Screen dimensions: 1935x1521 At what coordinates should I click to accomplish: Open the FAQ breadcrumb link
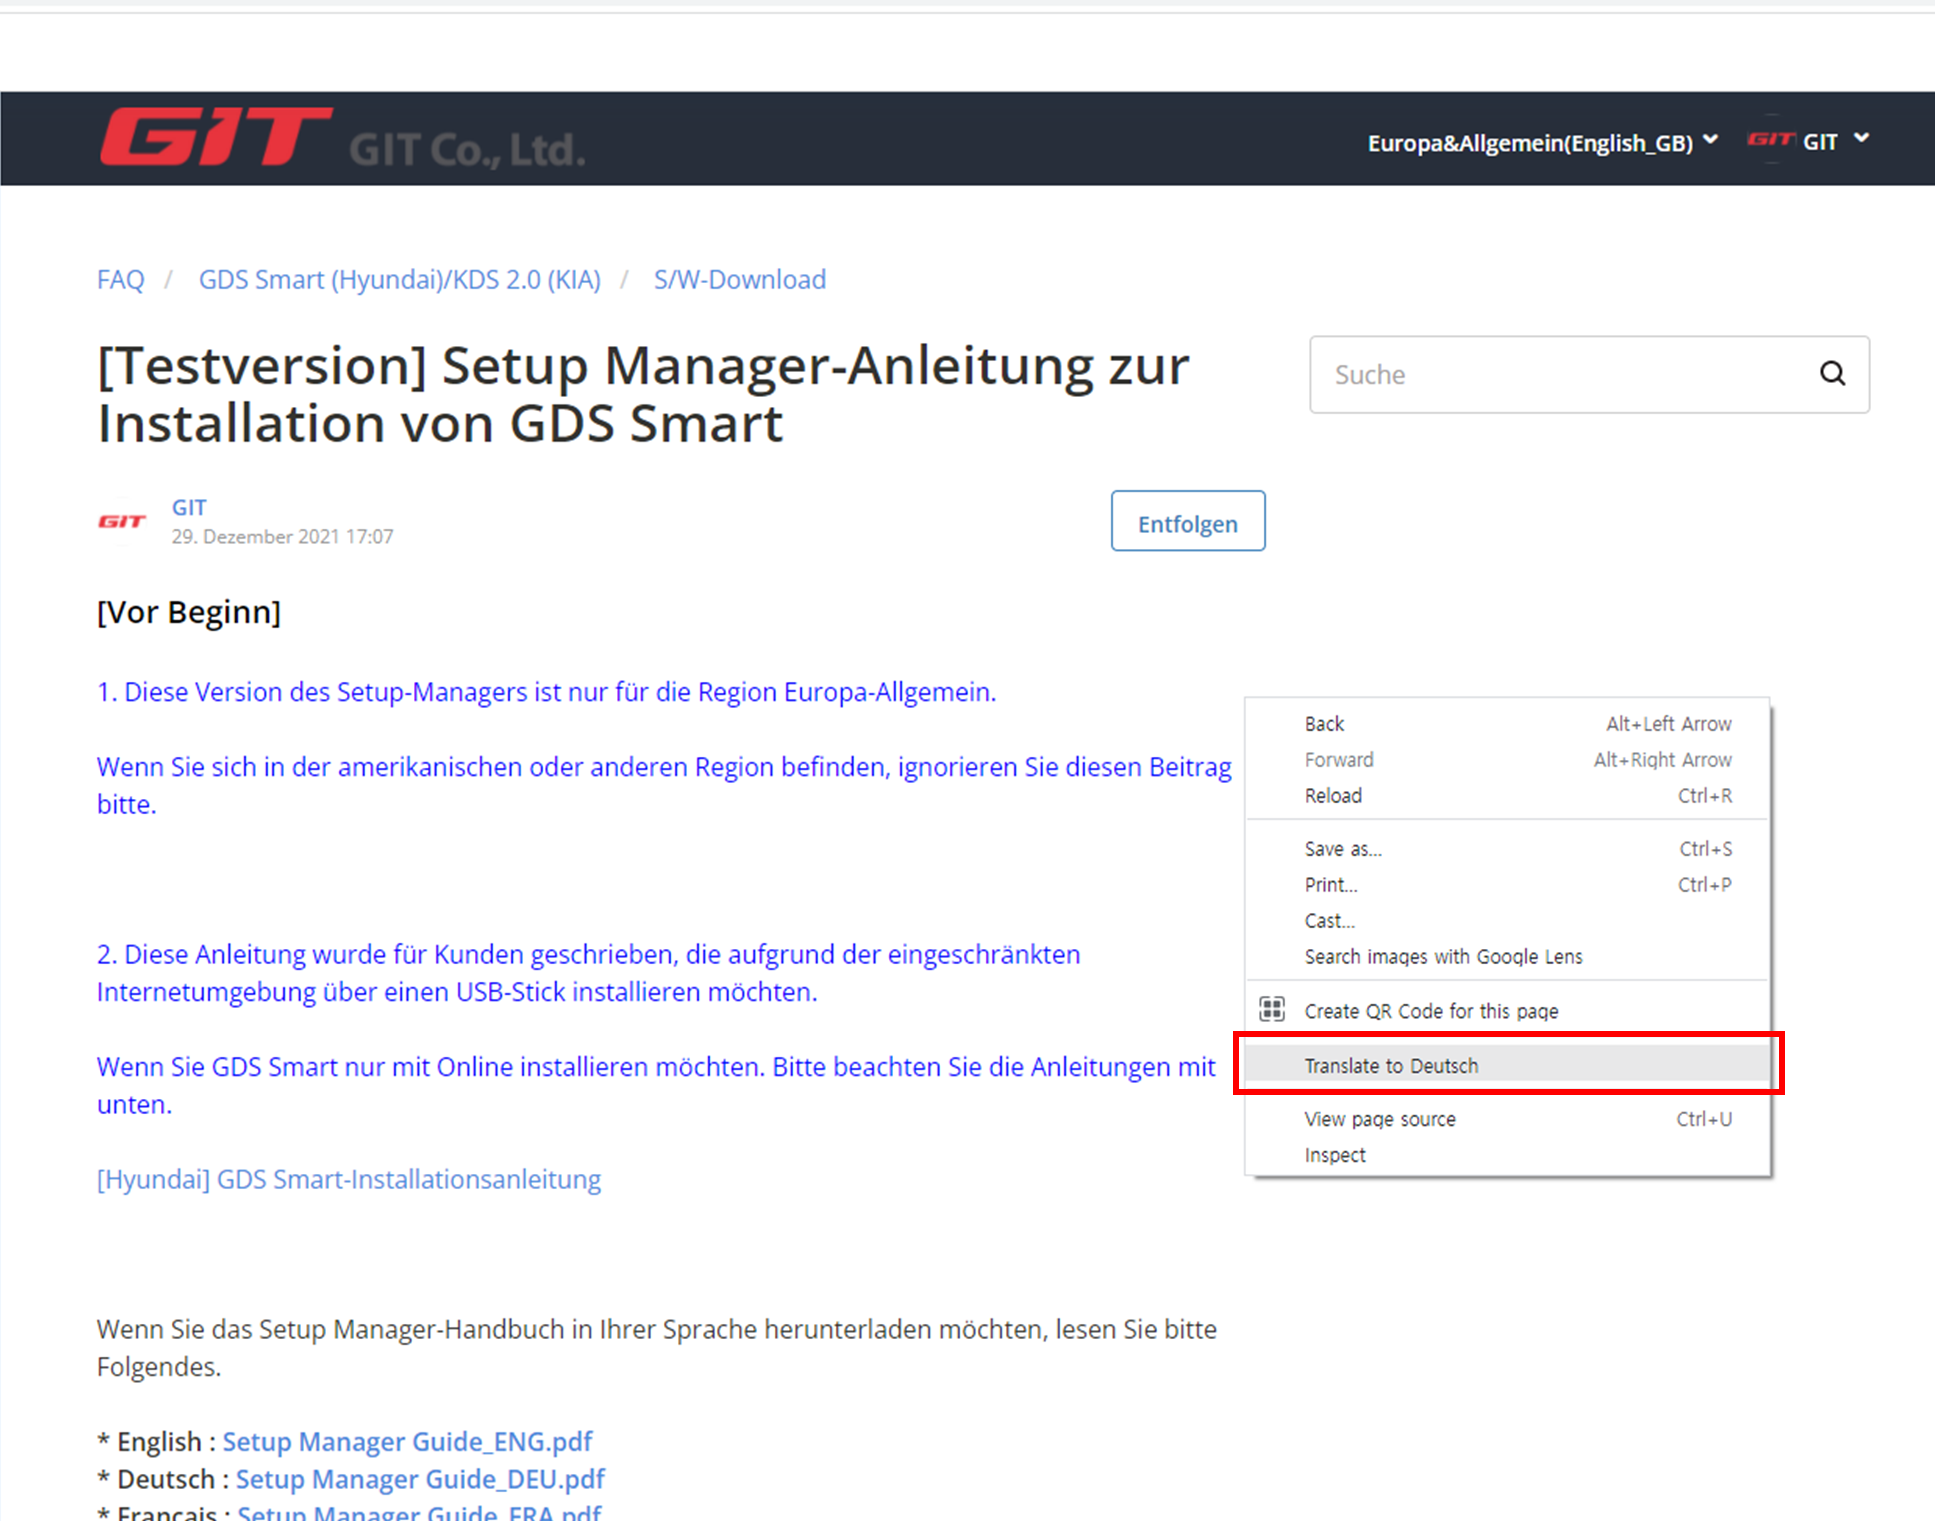click(121, 280)
